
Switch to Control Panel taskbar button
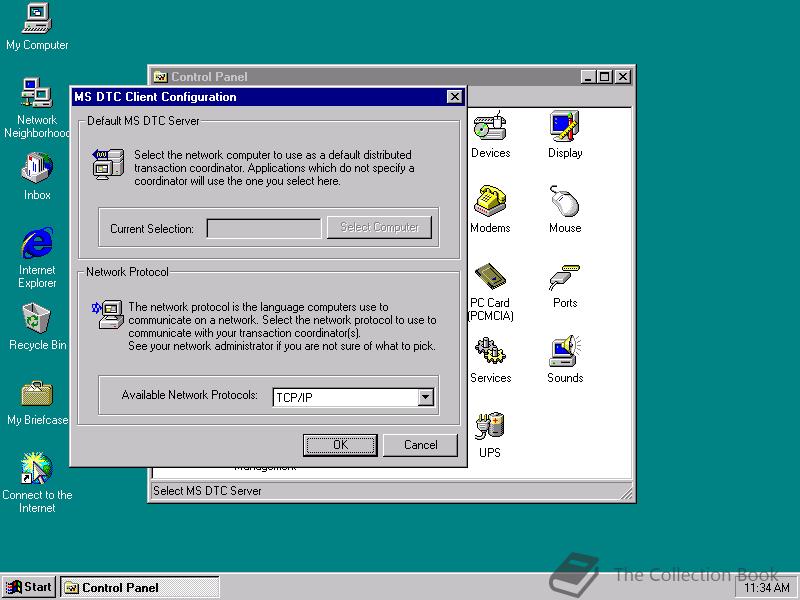pyautogui.click(x=140, y=587)
